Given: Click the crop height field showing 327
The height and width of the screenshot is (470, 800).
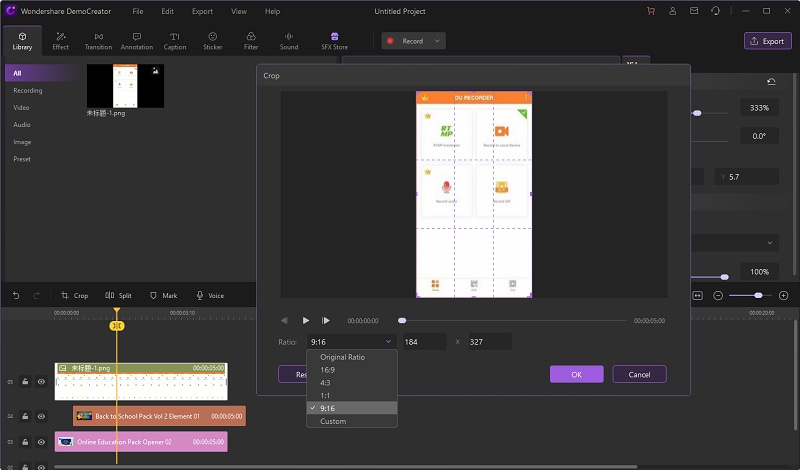Looking at the screenshot, I should 489,342.
